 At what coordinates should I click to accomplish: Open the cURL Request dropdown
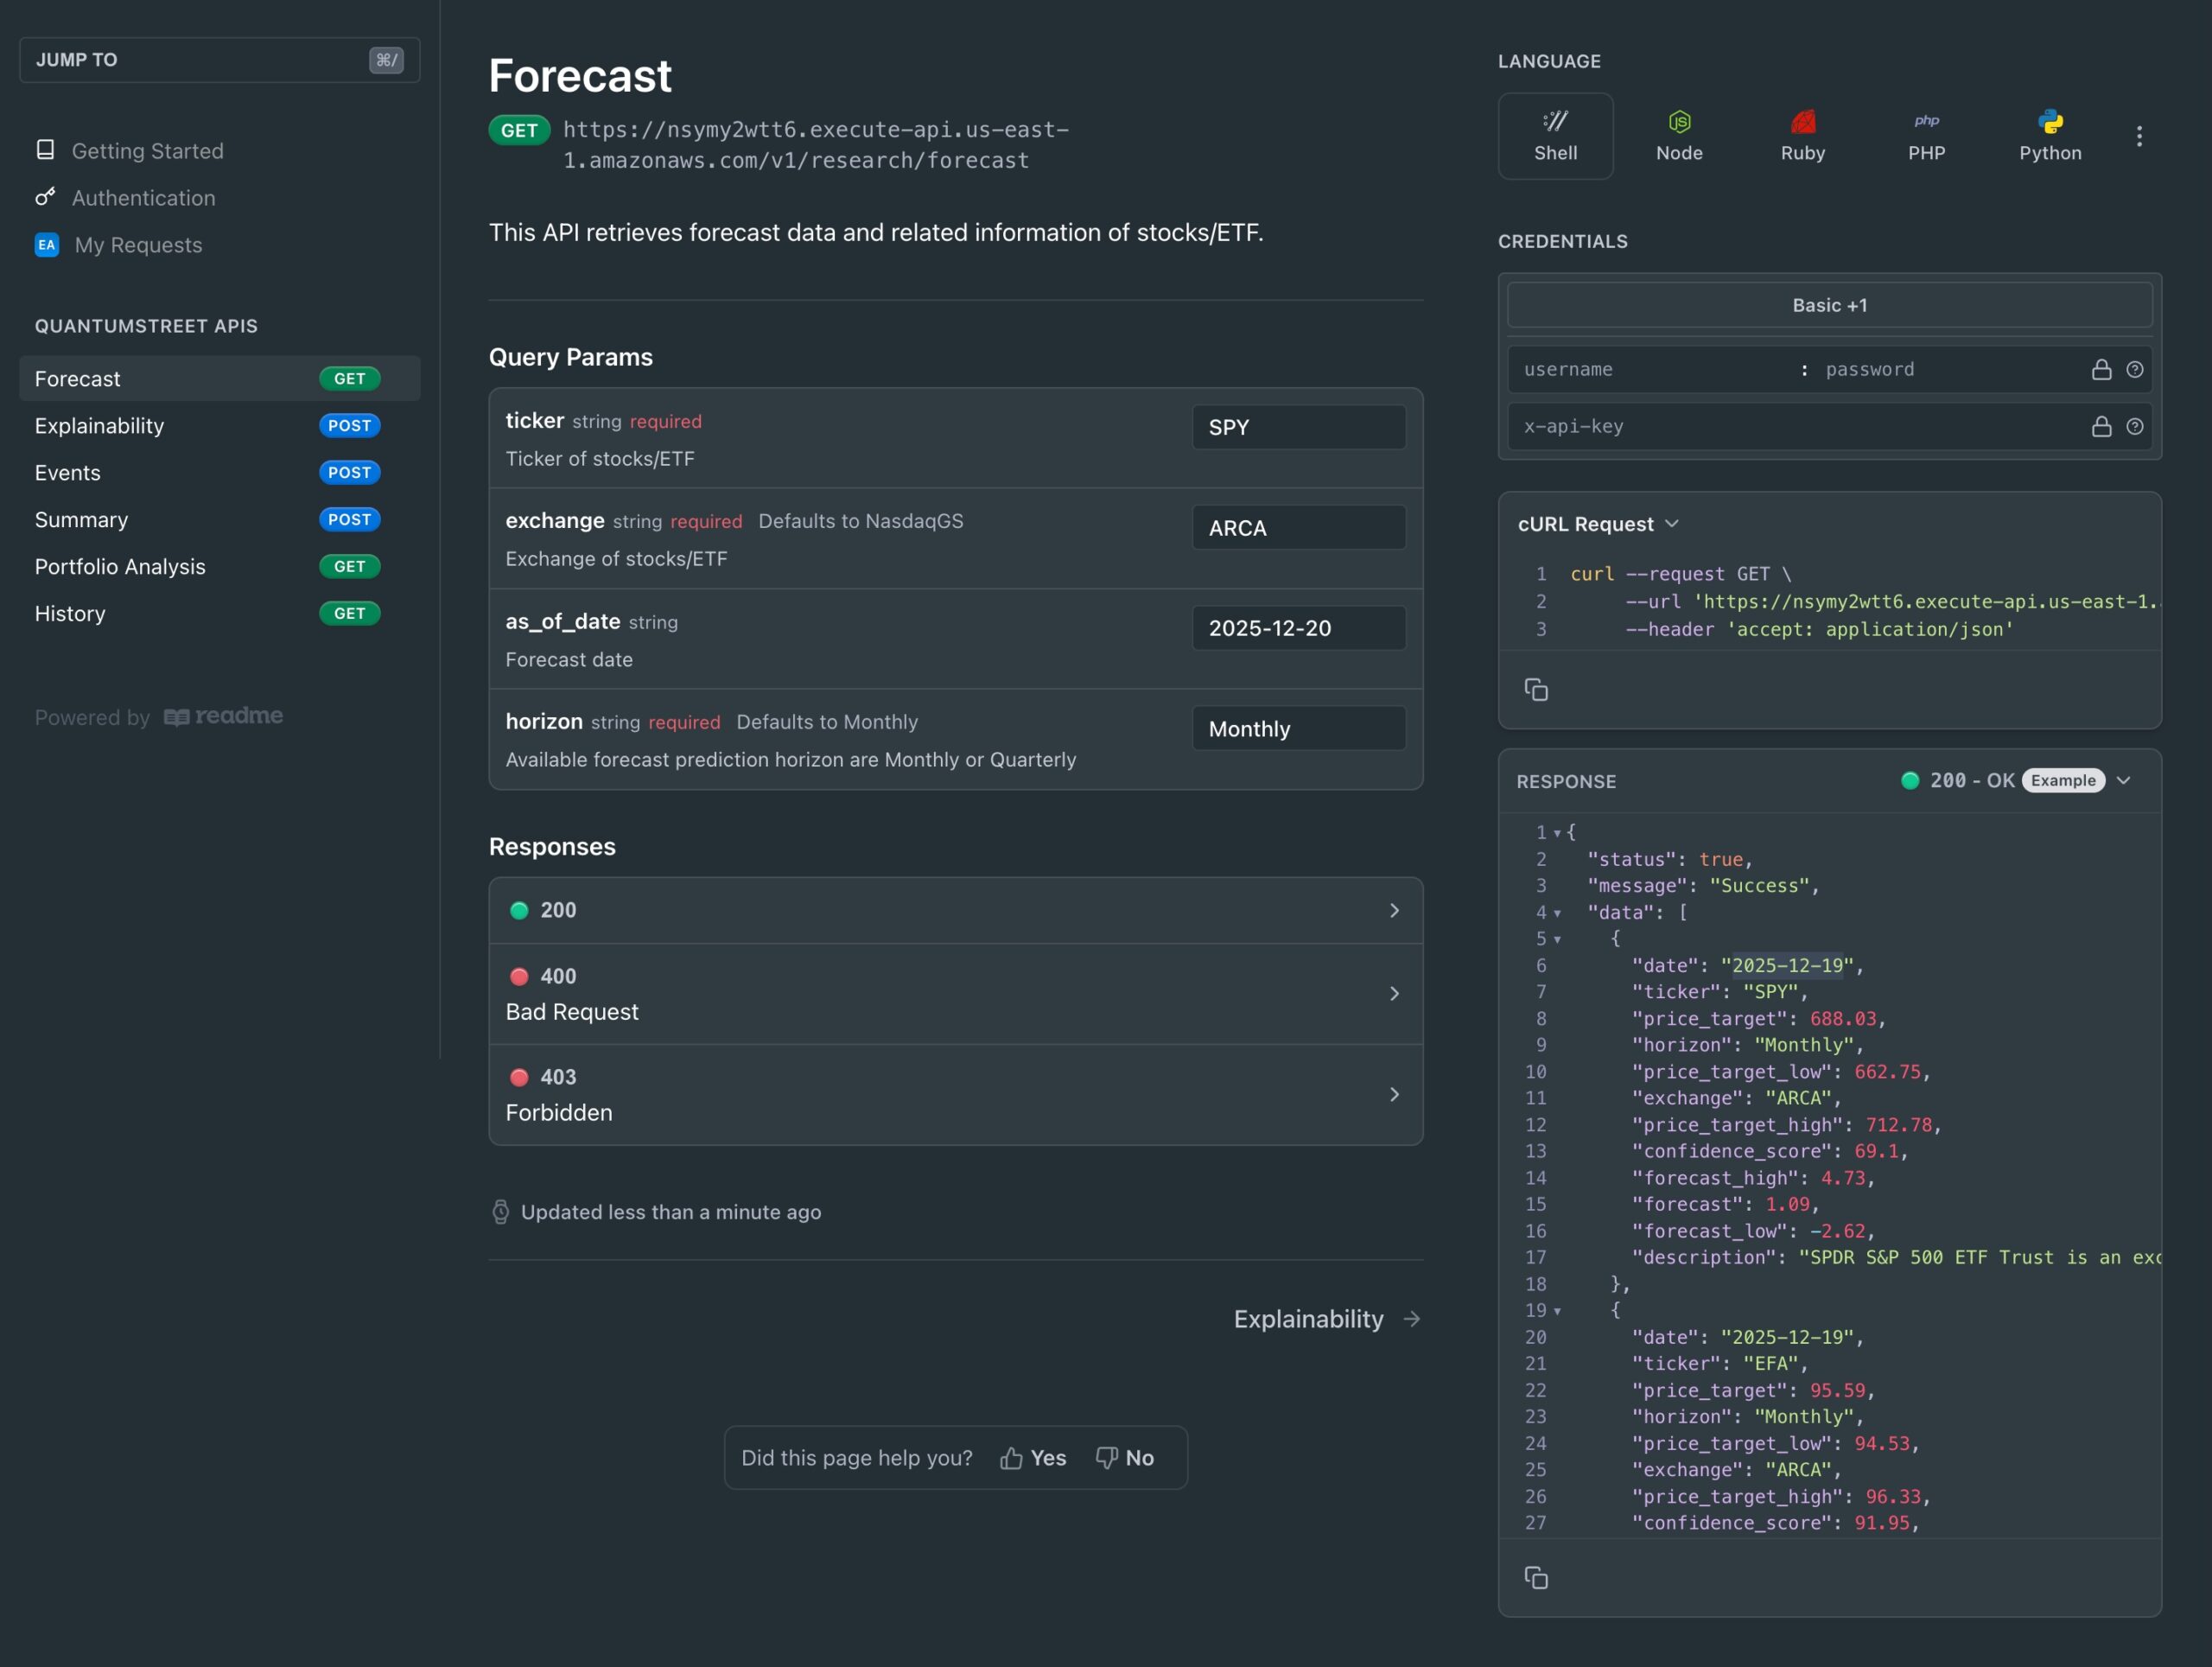click(x=1597, y=524)
